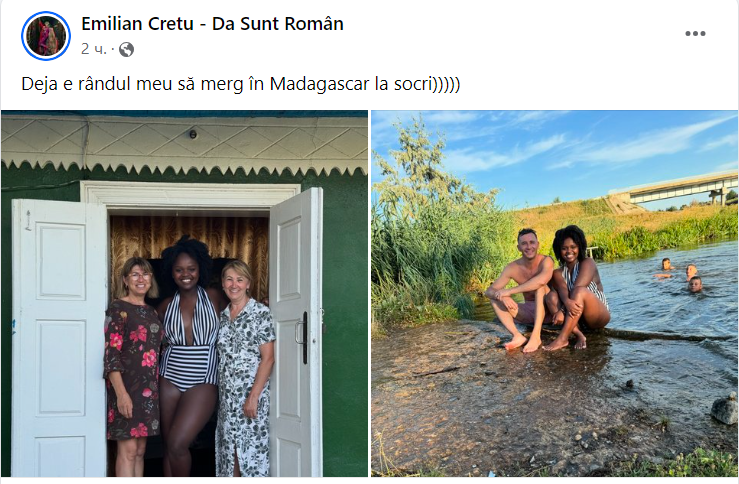Screen dimensions: 739x484
Task: Click the globe public audience icon
Action: (x=126, y=49)
